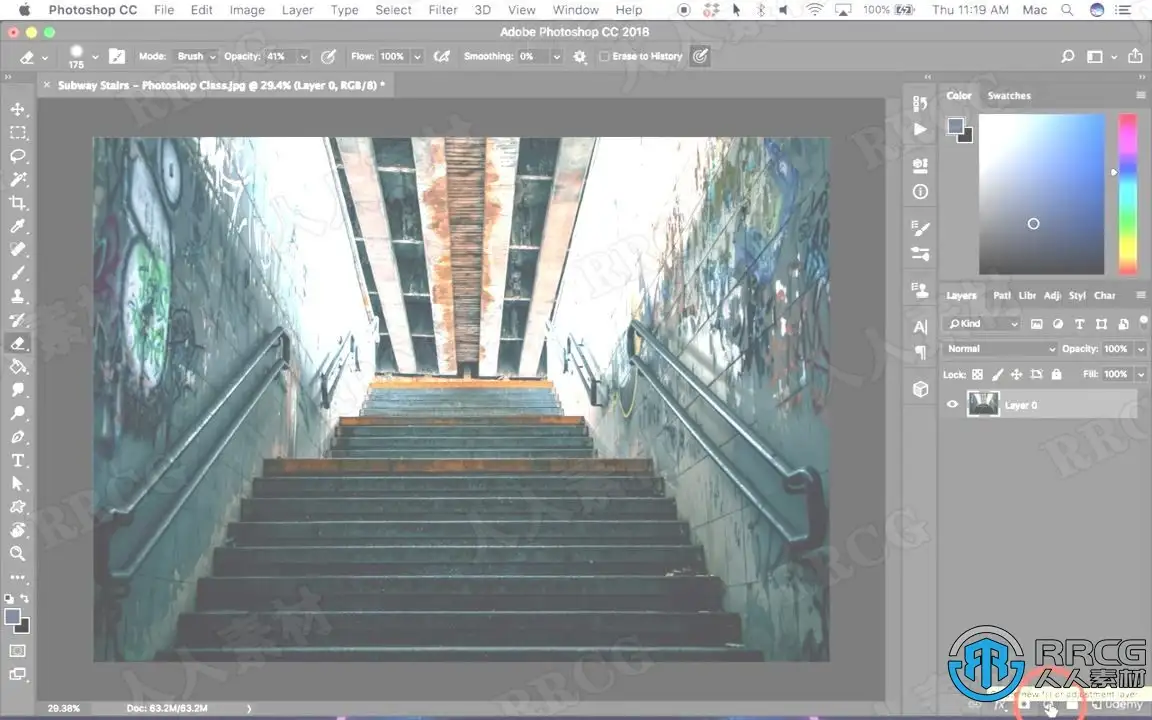Image resolution: width=1152 pixels, height=720 pixels.
Task: Select the Custom Shape tool
Action: [x=18, y=507]
